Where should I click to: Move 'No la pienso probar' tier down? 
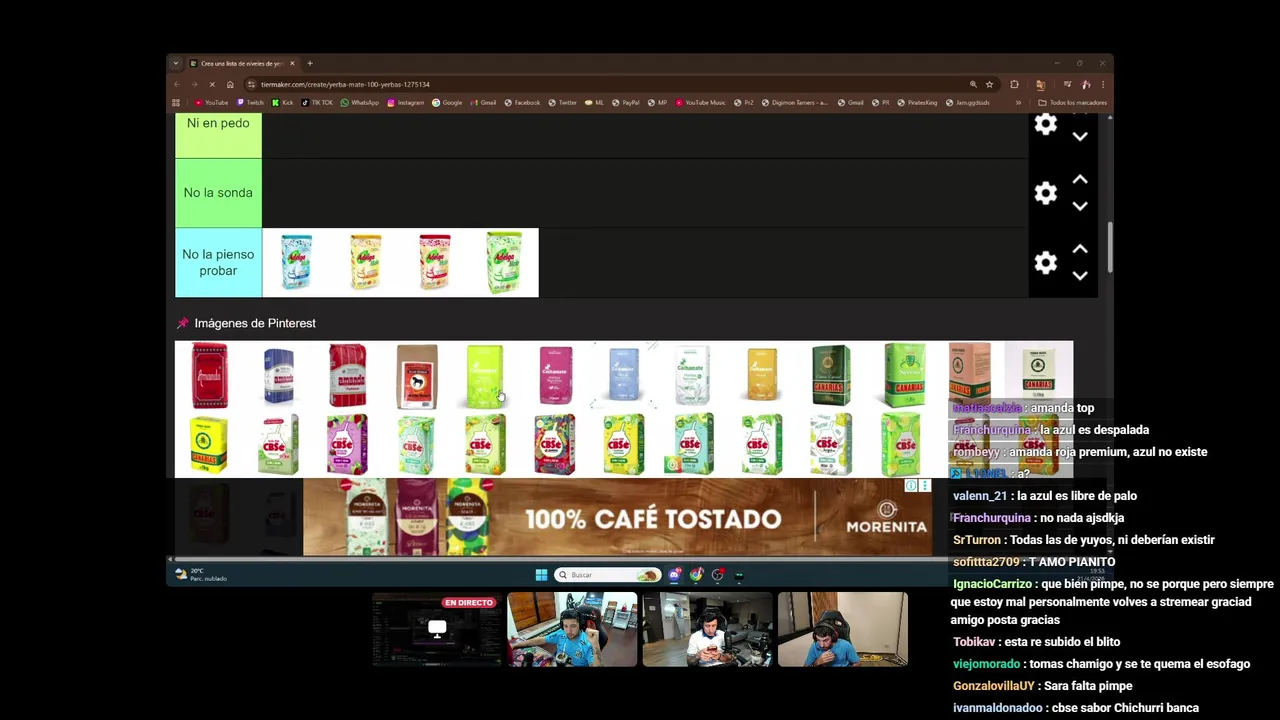[x=1080, y=275]
